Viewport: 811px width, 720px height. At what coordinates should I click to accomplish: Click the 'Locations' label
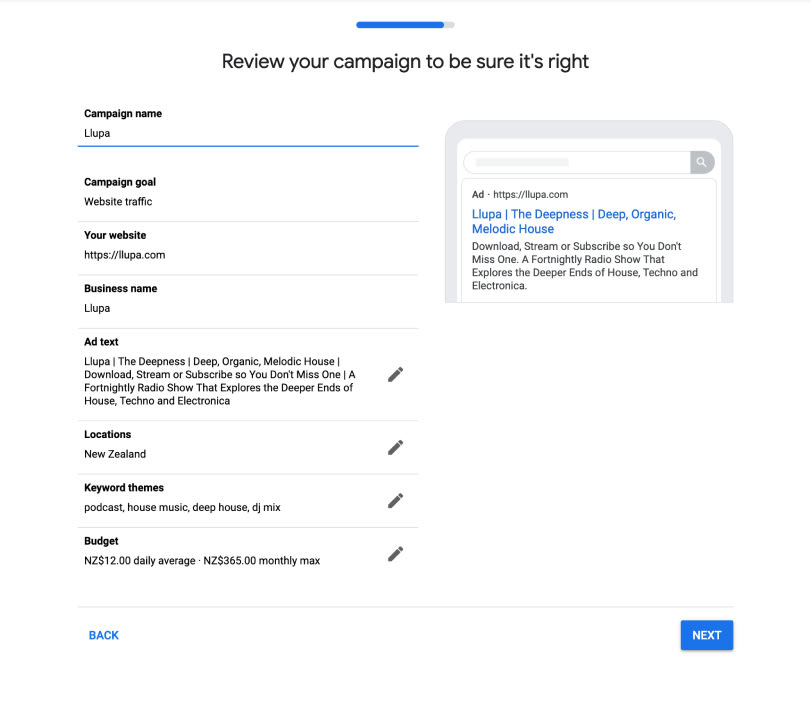(108, 434)
